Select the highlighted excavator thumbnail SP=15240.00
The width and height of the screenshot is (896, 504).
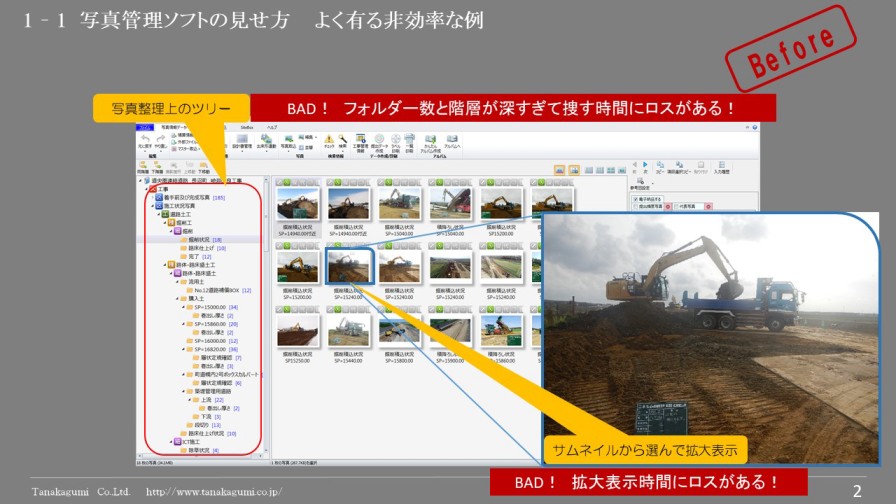click(350, 267)
